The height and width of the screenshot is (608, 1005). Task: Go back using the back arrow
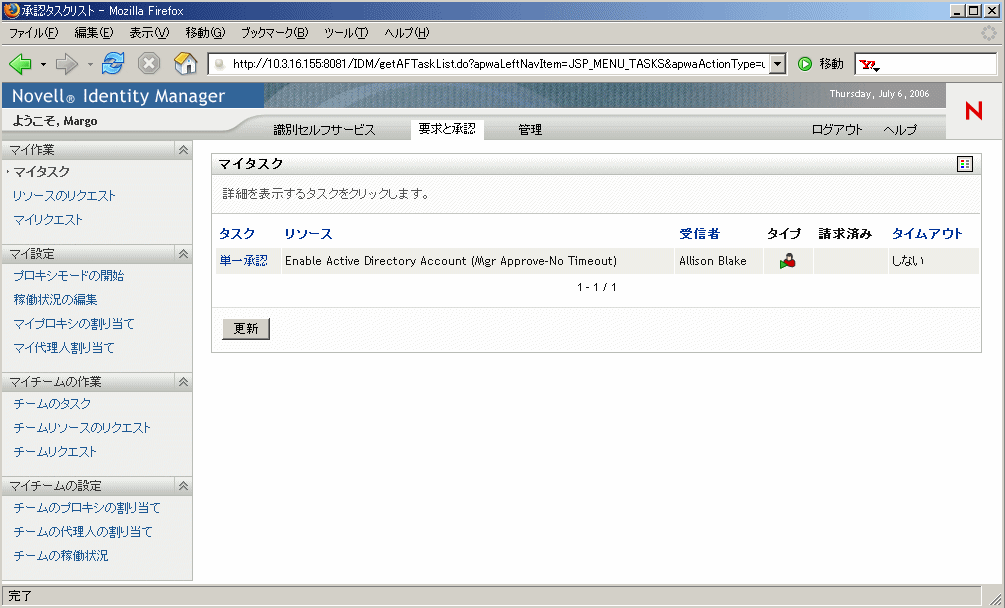(x=18, y=63)
